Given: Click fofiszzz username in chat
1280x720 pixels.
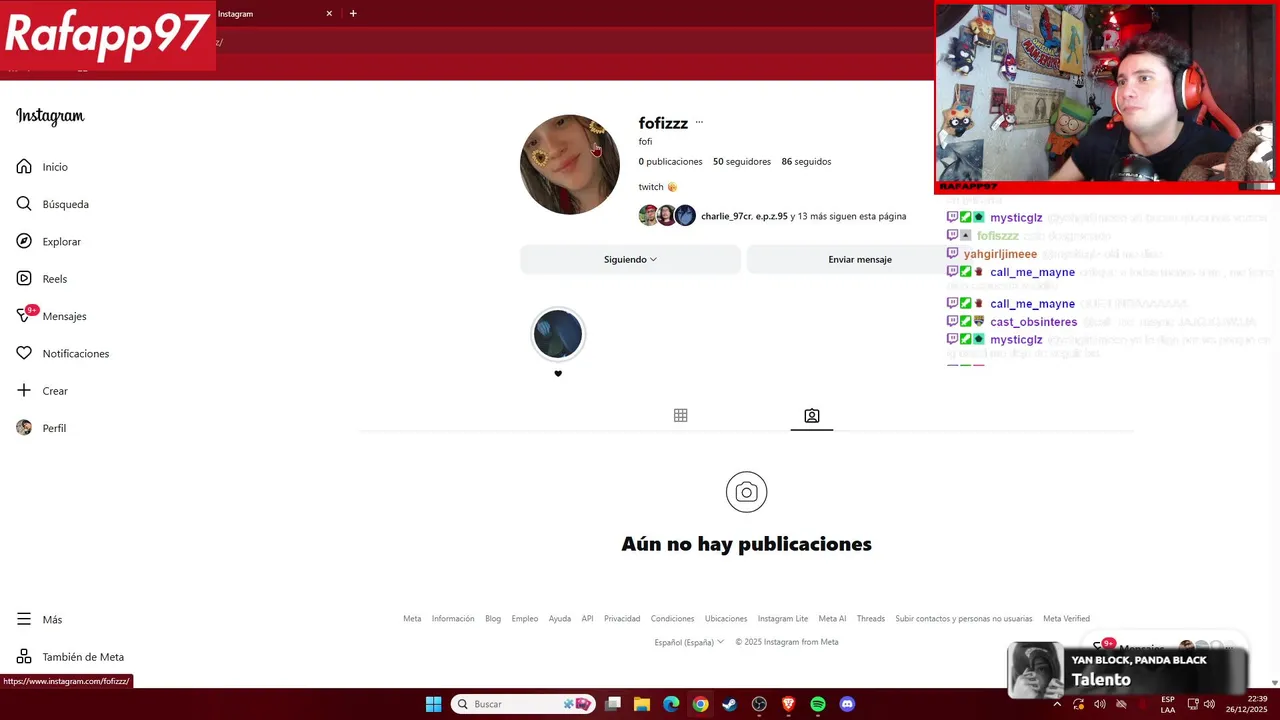Looking at the screenshot, I should pos(998,236).
